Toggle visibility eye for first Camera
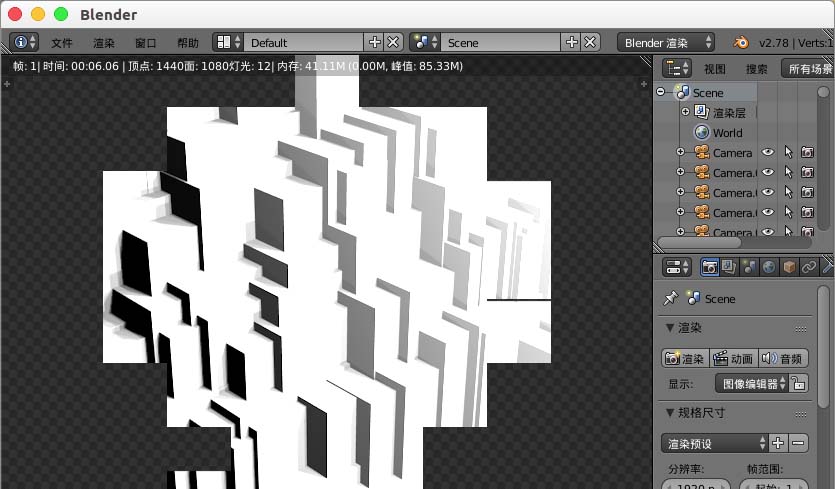 [769, 153]
